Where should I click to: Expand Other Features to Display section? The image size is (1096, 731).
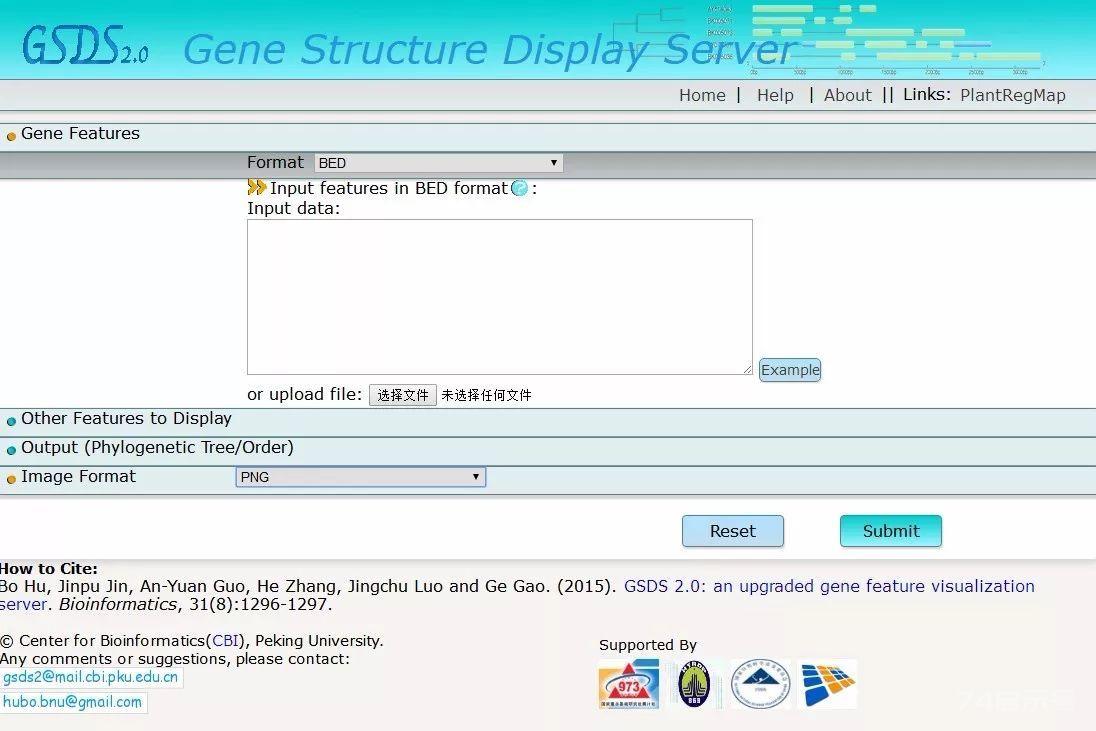[x=126, y=419]
